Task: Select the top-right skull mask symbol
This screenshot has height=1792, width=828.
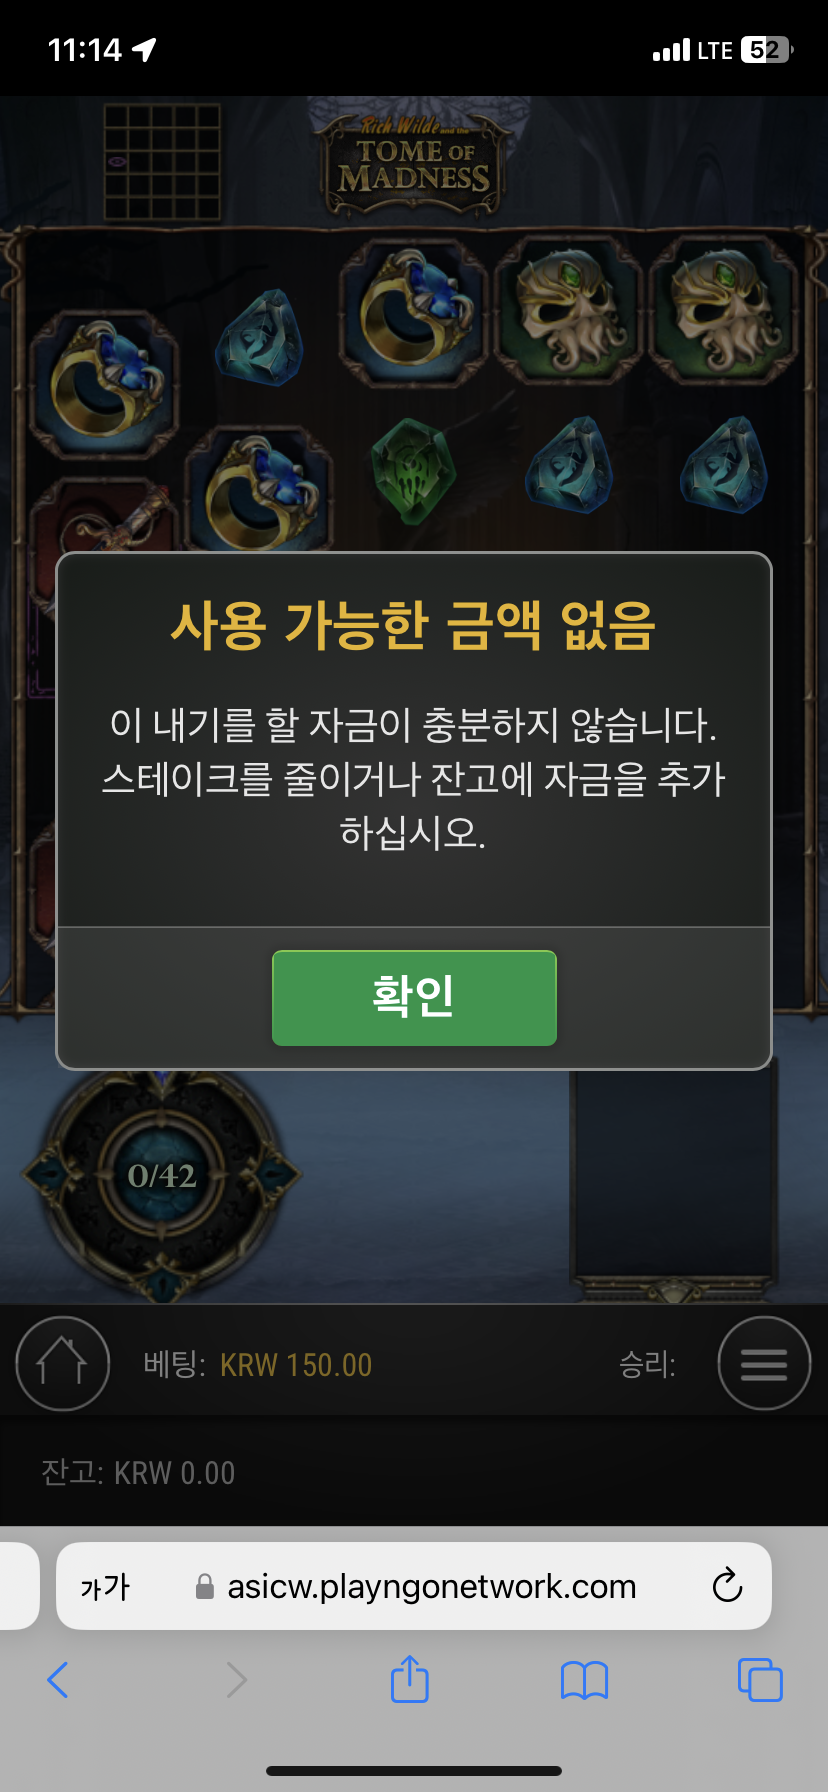Action: pyautogui.click(x=724, y=309)
